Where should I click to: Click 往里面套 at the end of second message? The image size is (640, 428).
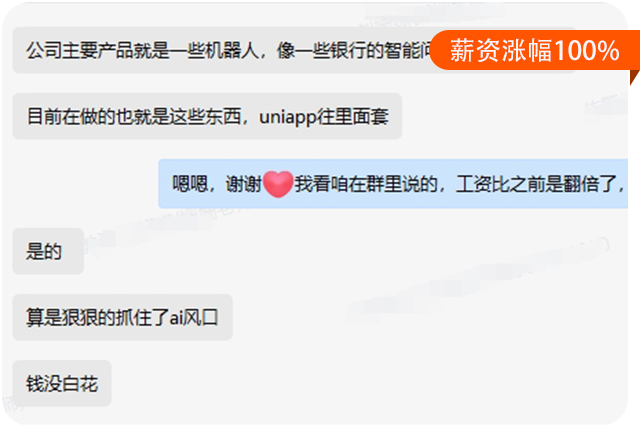pos(353,117)
